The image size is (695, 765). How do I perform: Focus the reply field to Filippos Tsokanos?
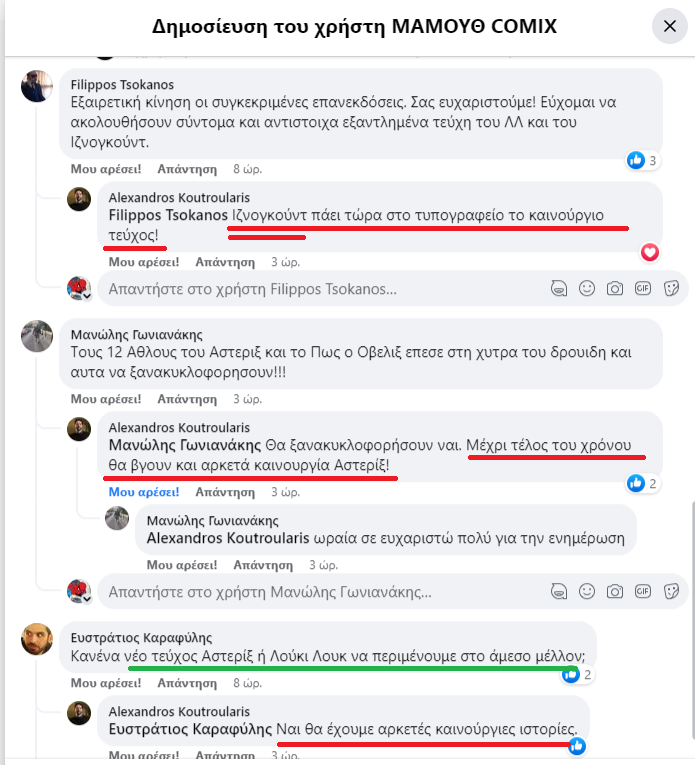(x=324, y=289)
